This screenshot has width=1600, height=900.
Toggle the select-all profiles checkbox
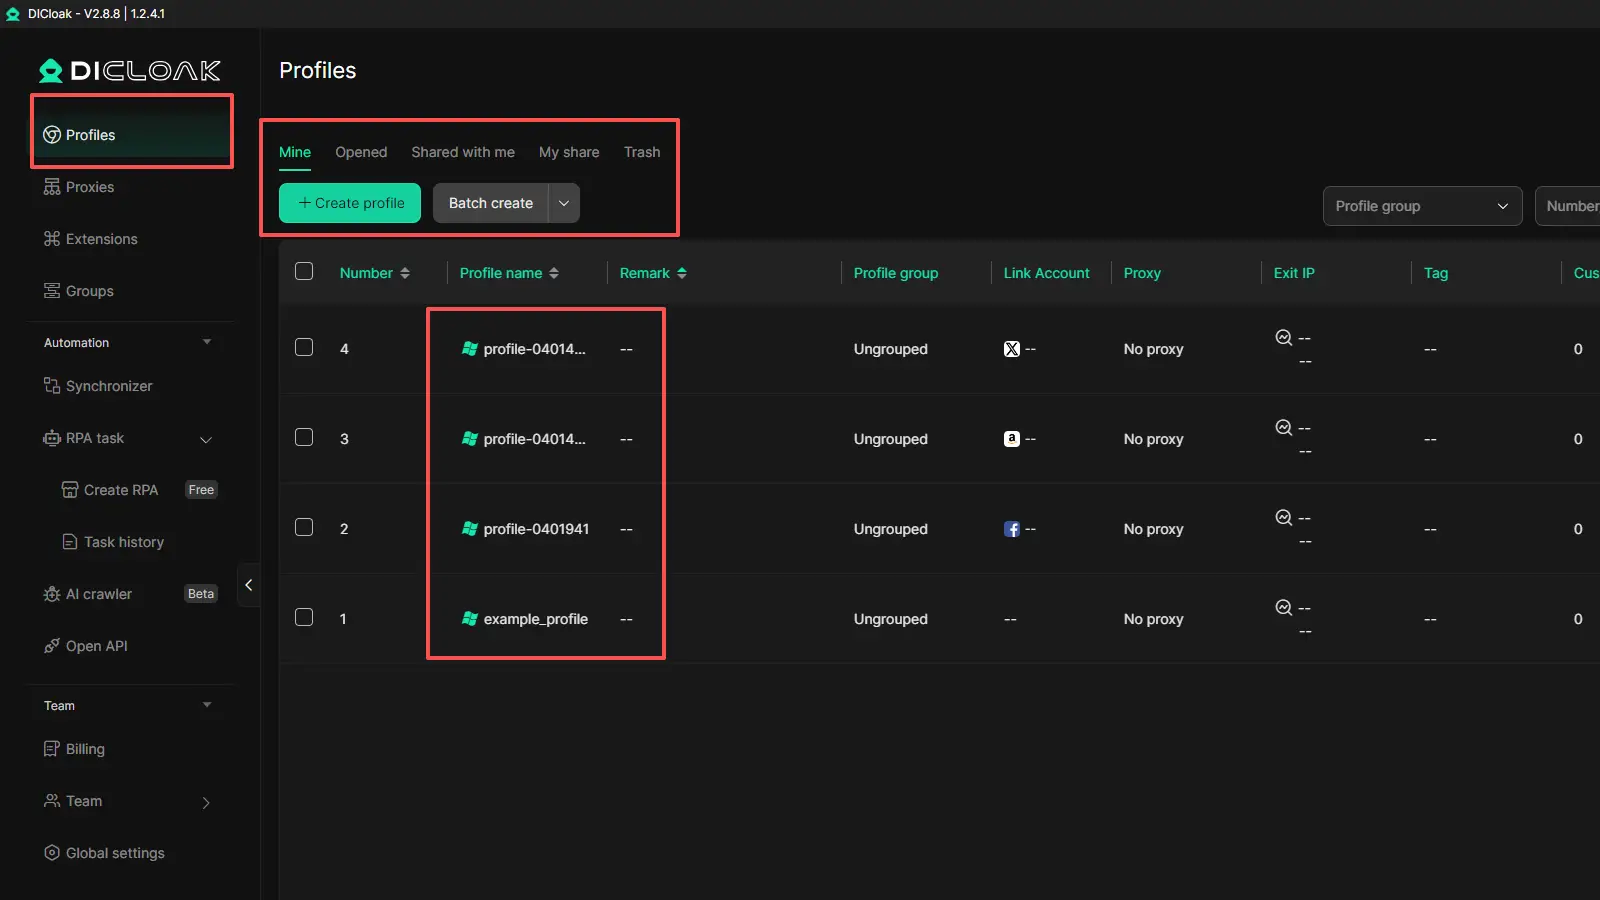[x=304, y=272]
